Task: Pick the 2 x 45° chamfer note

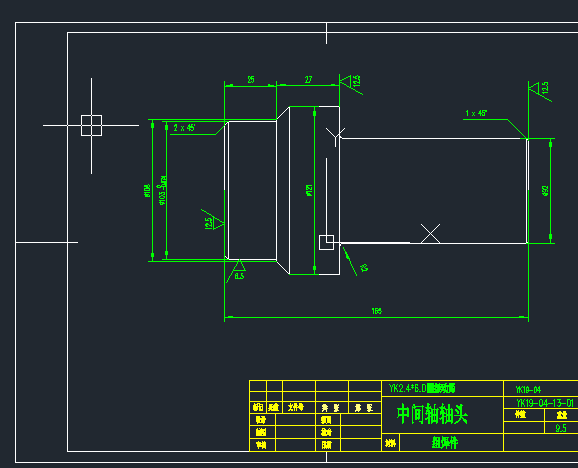Action: (x=184, y=128)
